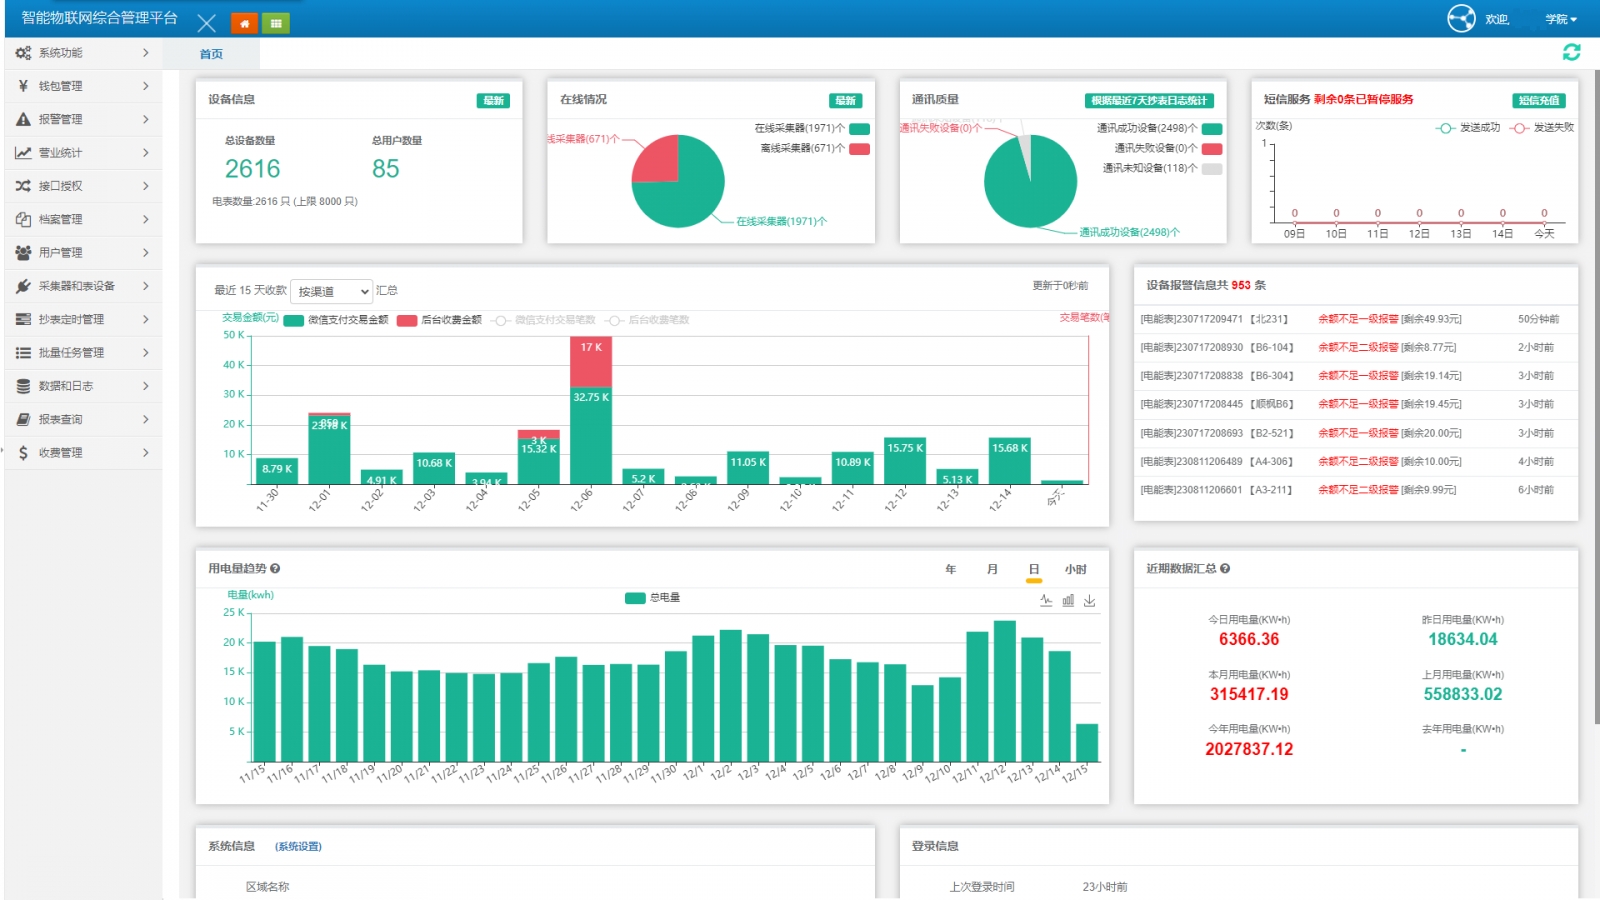This screenshot has height=900, width=1600.
Task: Download the power trend chart image
Action: [x=1090, y=600]
